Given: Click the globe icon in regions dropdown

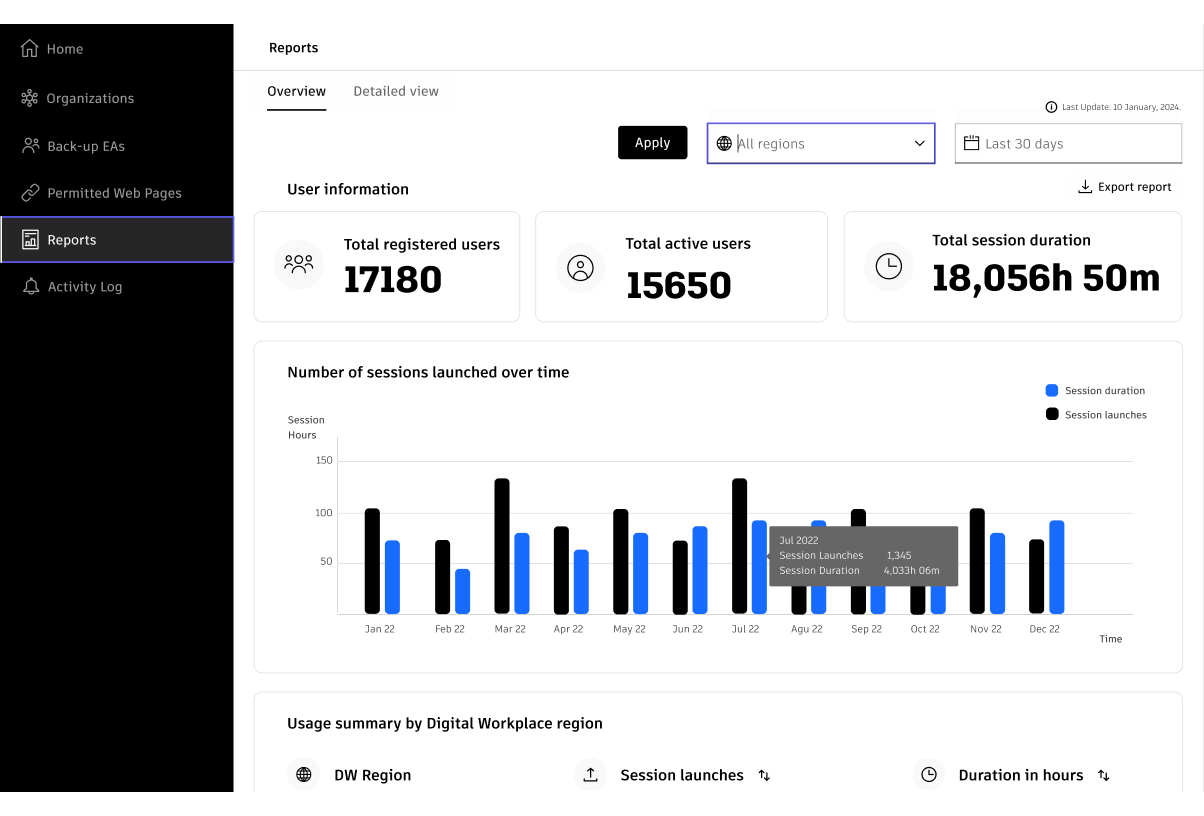Looking at the screenshot, I should [724, 144].
